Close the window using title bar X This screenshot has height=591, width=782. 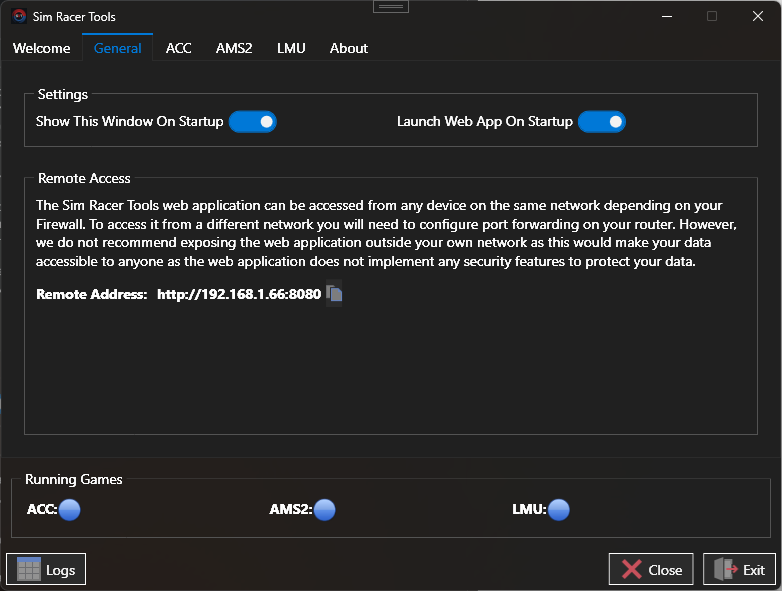coord(758,16)
